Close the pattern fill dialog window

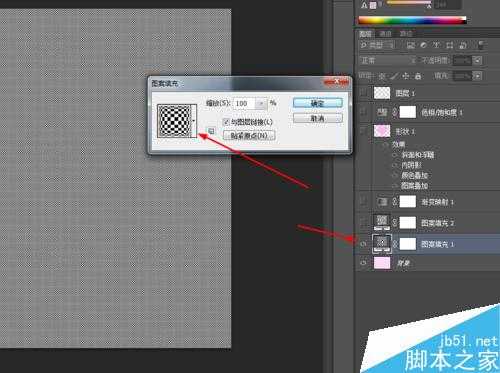point(336,82)
